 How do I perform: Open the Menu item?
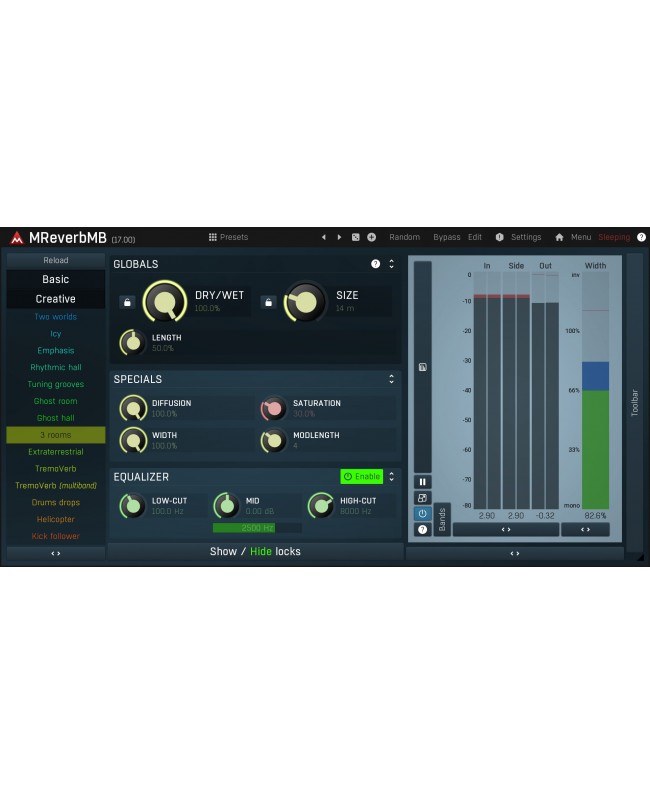coord(581,237)
